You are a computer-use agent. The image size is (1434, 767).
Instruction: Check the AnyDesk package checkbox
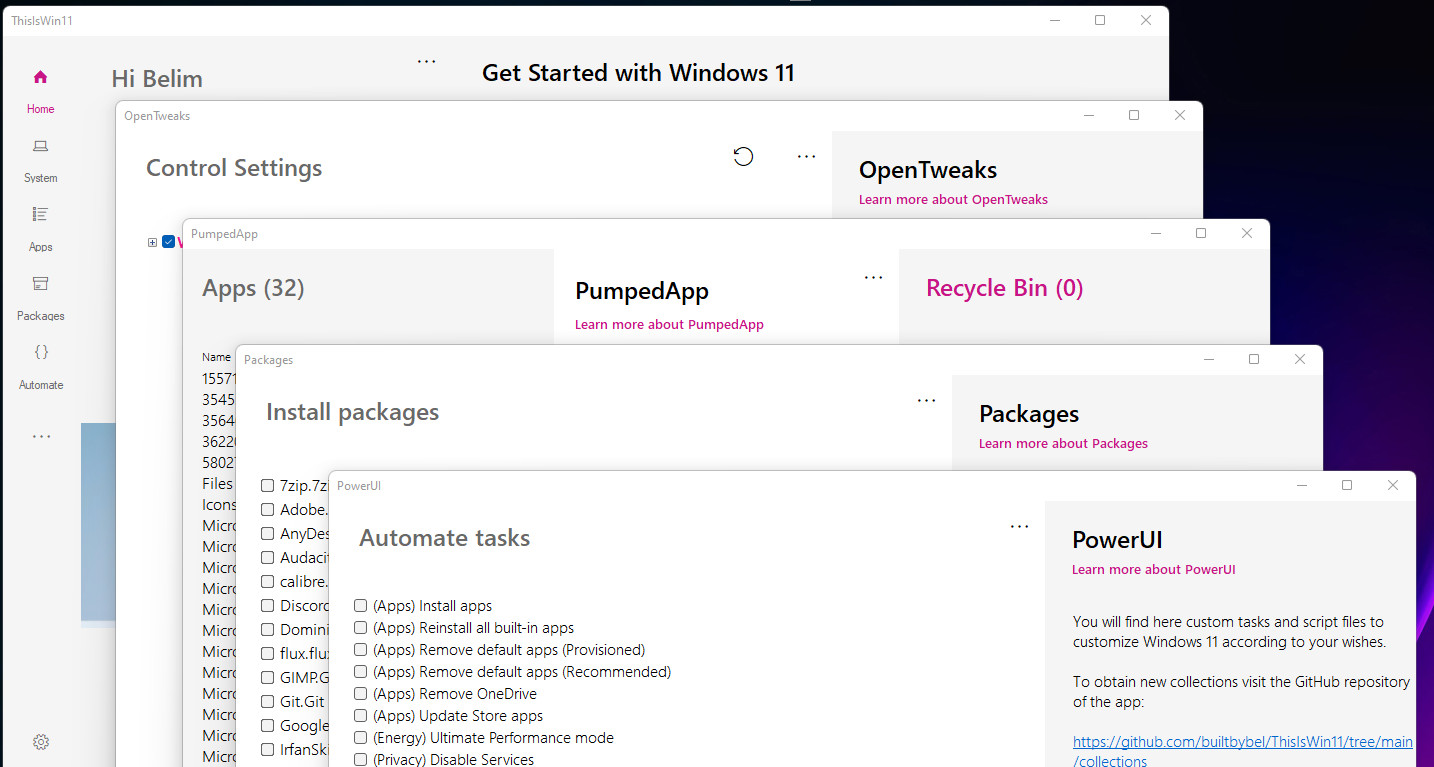[268, 533]
